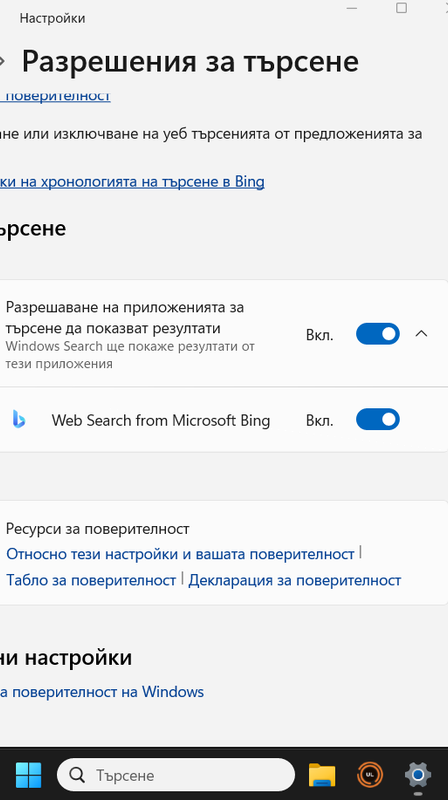Open File Explorer from the taskbar
Viewport: 448px width, 800px height.
pyautogui.click(x=322, y=775)
